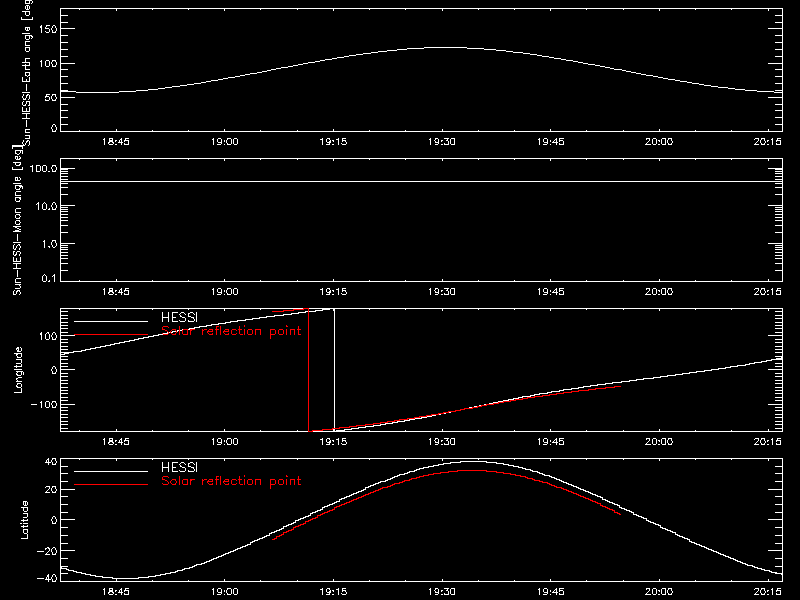800x600 pixels.
Task: Click 100.0 tick on Moon angle axis
Action: (x=43, y=169)
